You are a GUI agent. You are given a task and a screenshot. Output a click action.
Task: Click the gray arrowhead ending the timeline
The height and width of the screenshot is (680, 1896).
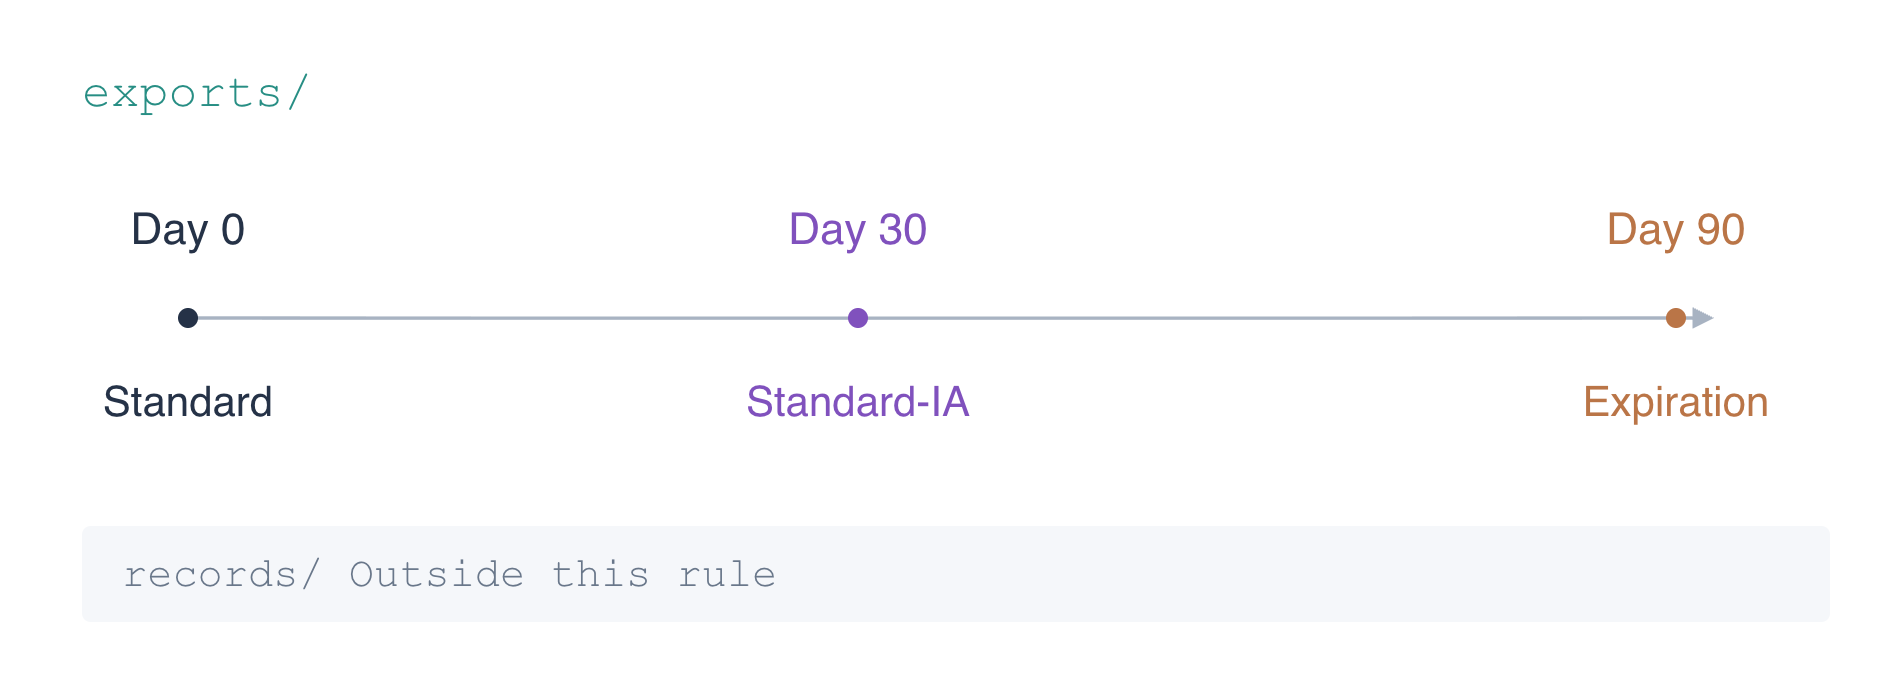pos(1703,318)
